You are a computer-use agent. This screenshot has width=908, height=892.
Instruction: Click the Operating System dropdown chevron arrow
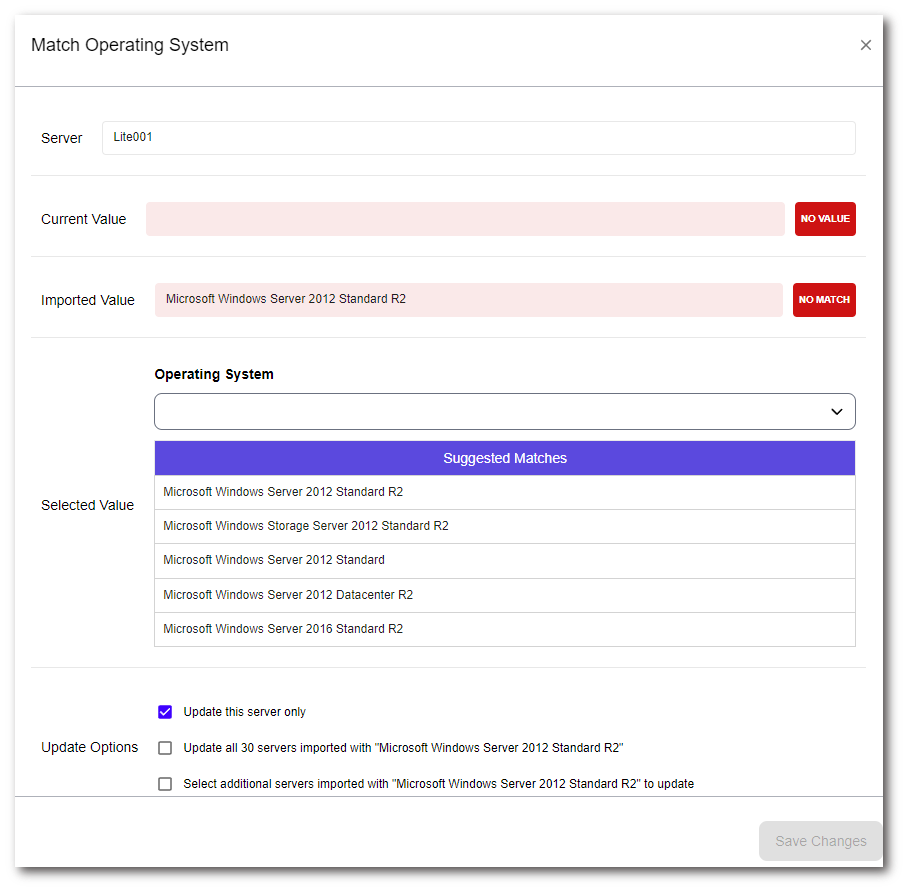[837, 412]
